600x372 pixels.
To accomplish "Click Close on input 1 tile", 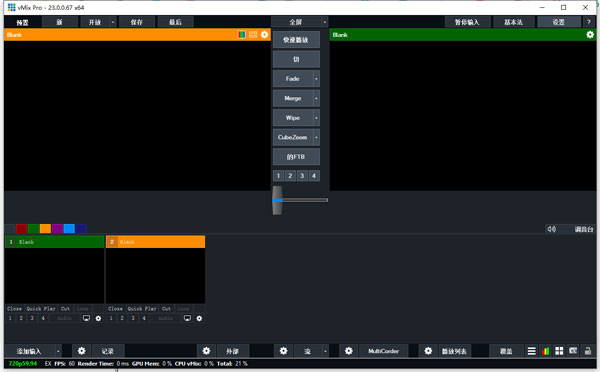I will coord(15,308).
